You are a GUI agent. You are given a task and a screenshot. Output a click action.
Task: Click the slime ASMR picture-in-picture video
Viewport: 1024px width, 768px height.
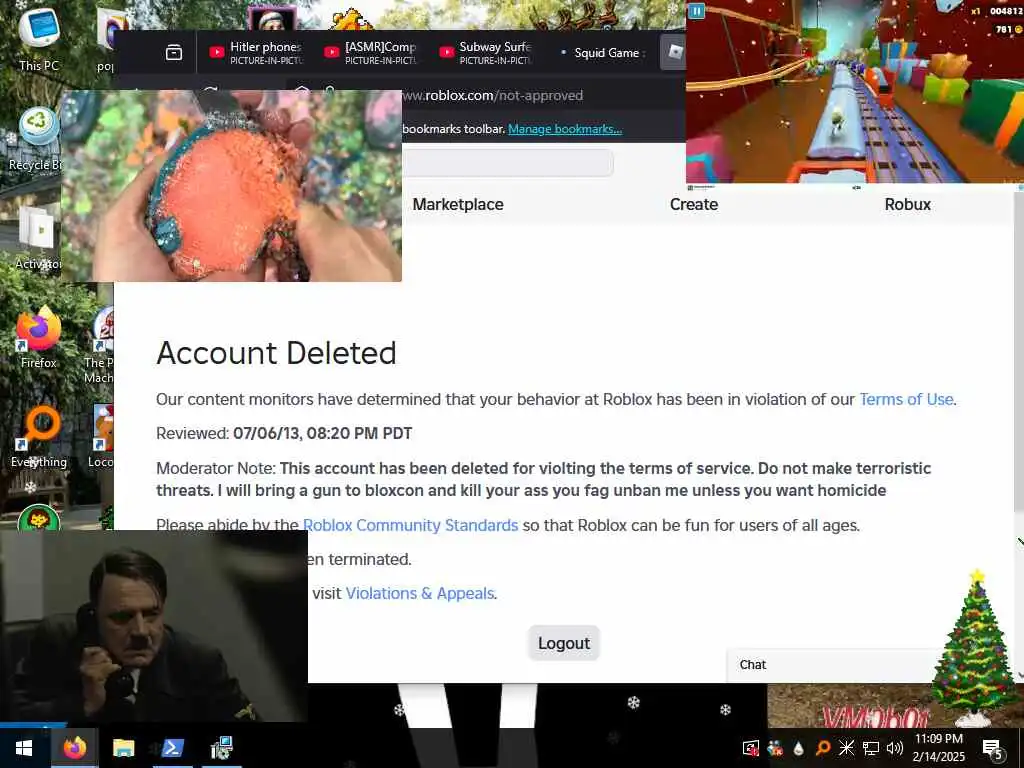(x=231, y=186)
